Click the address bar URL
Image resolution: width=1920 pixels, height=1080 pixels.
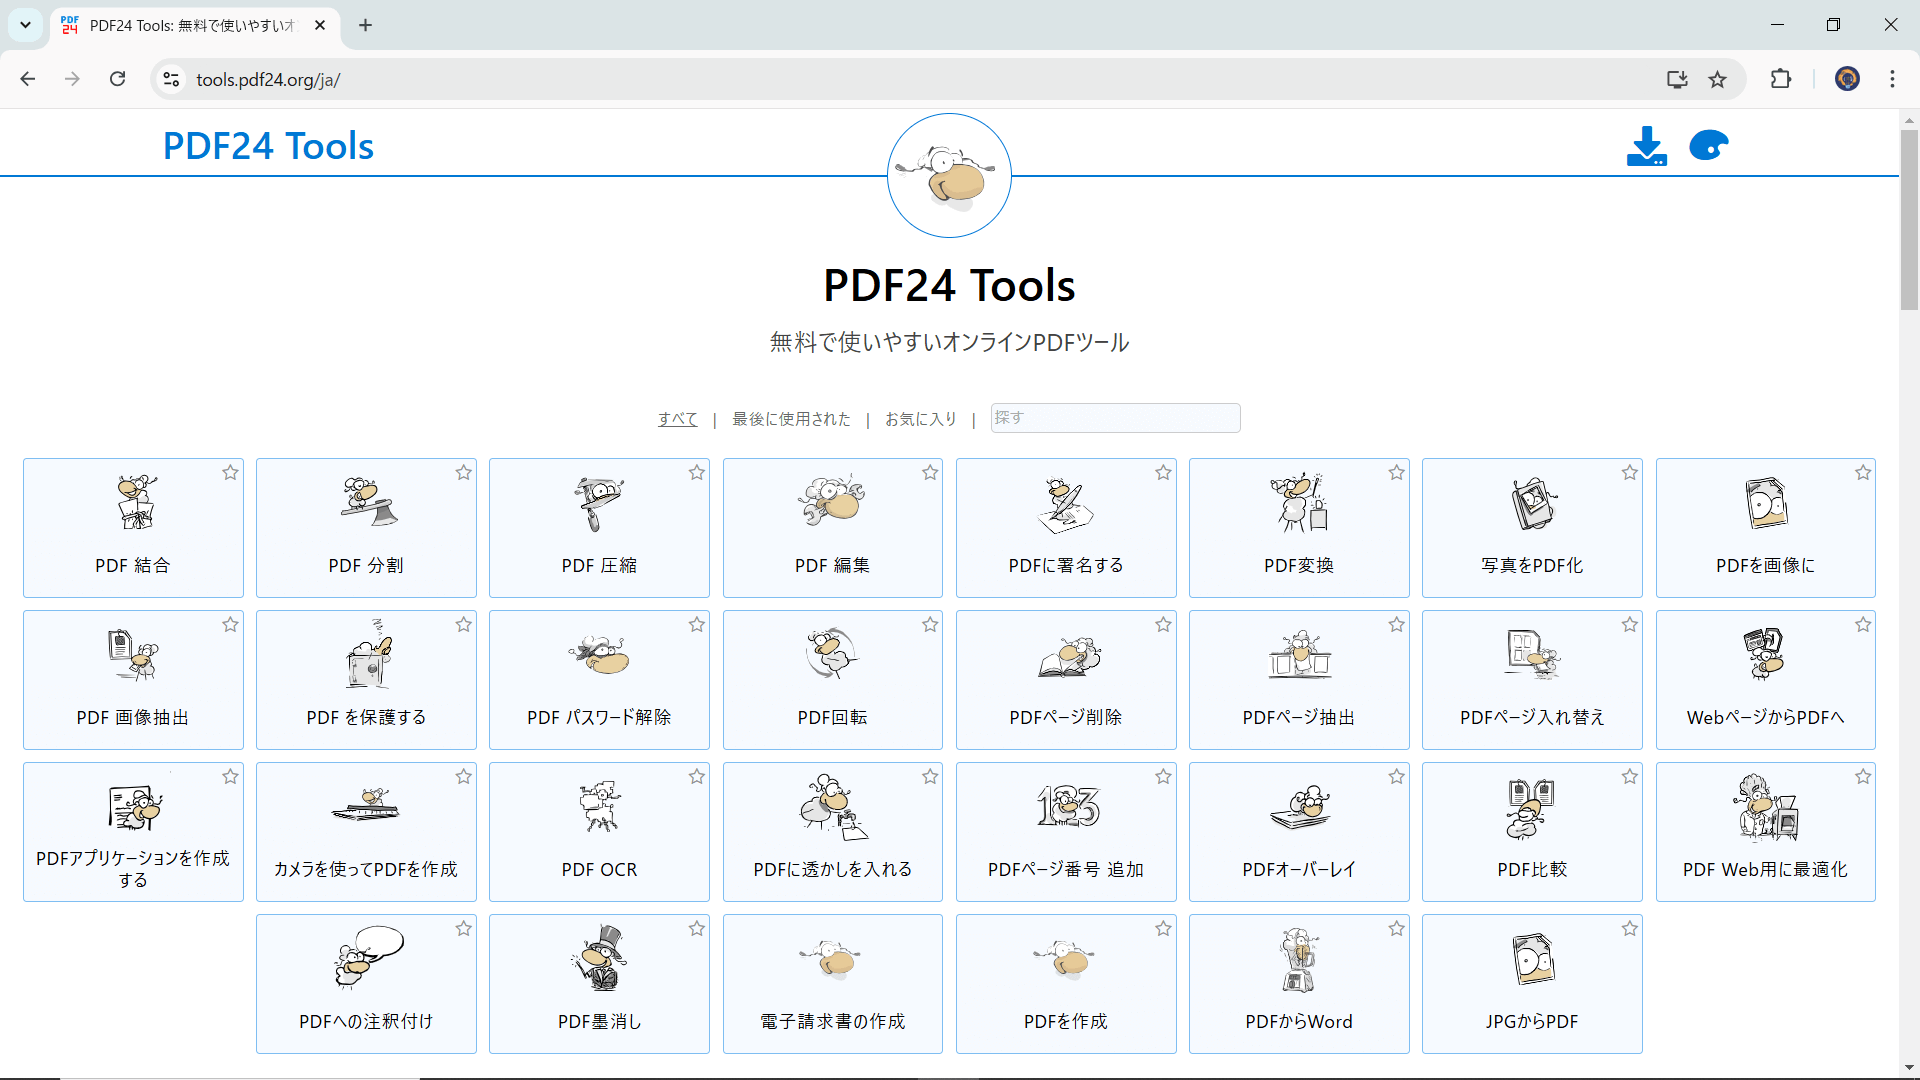click(x=268, y=80)
